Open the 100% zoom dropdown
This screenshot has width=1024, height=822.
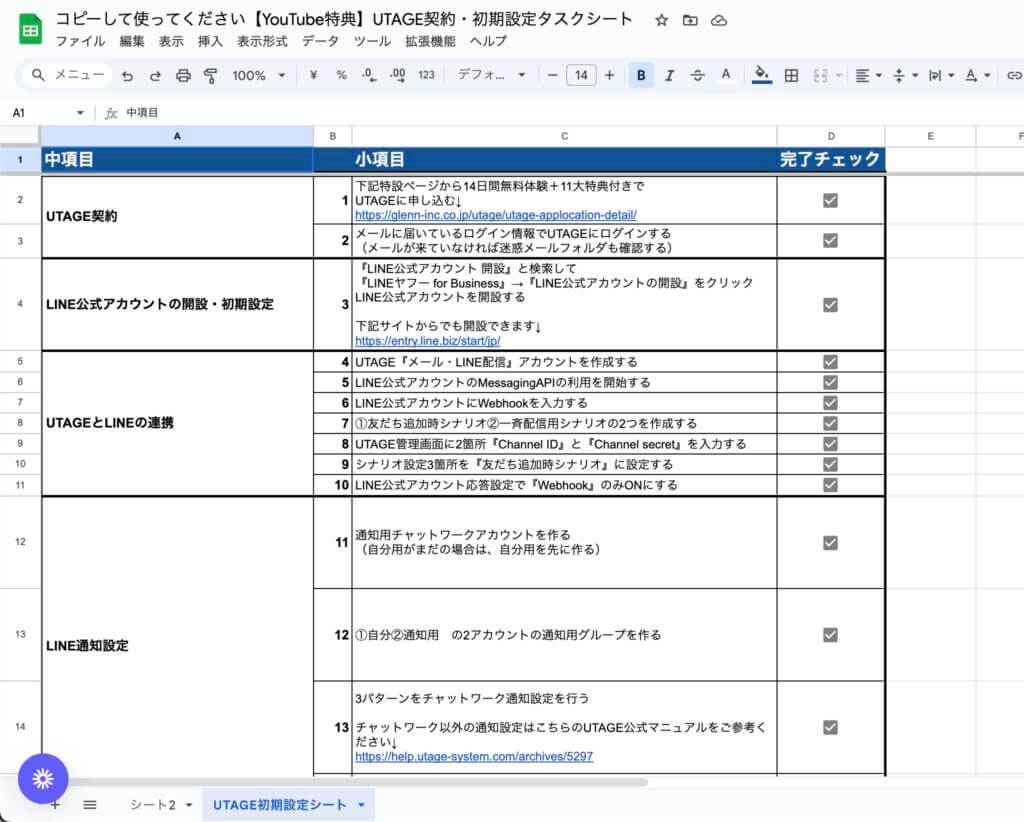click(258, 75)
